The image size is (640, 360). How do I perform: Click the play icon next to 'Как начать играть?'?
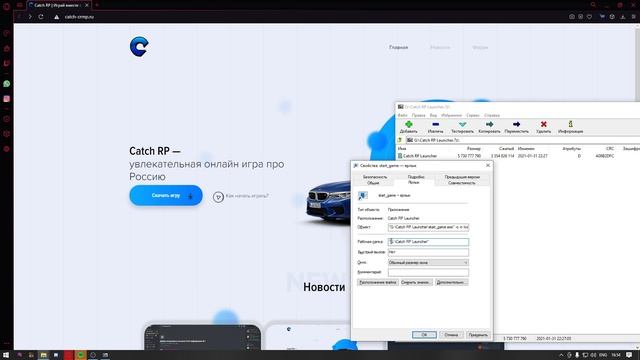(x=218, y=197)
